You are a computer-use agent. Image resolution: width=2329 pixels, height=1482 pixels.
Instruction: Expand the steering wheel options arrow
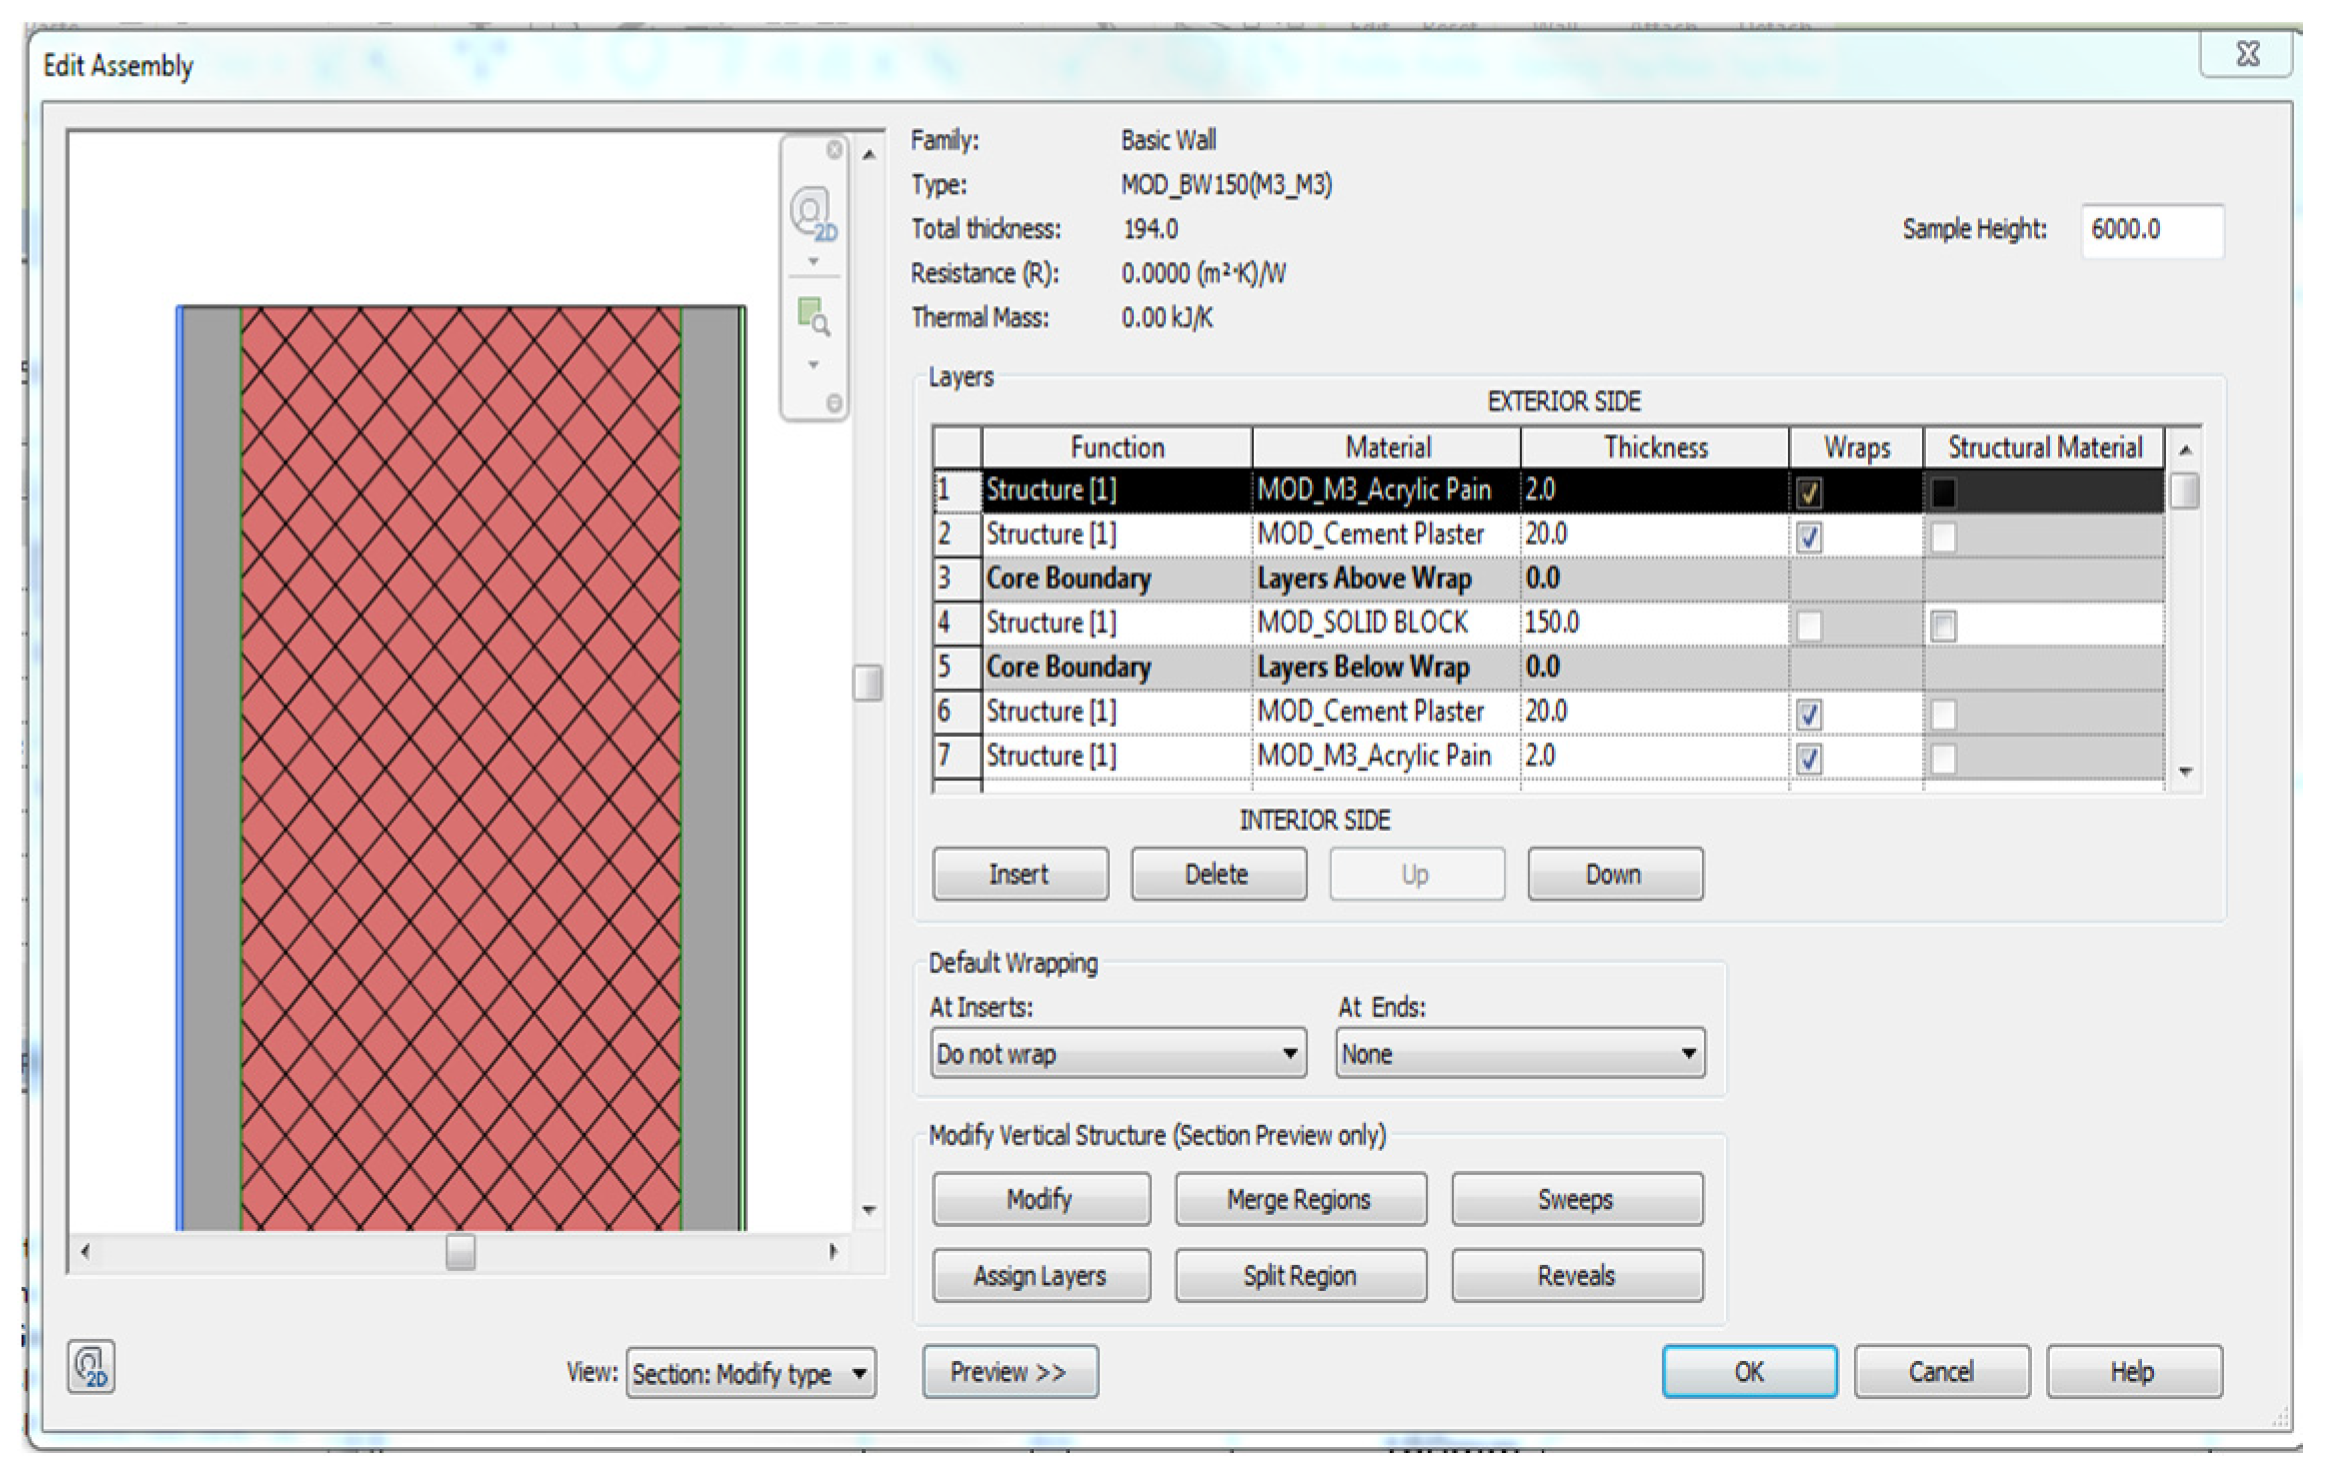tap(813, 262)
